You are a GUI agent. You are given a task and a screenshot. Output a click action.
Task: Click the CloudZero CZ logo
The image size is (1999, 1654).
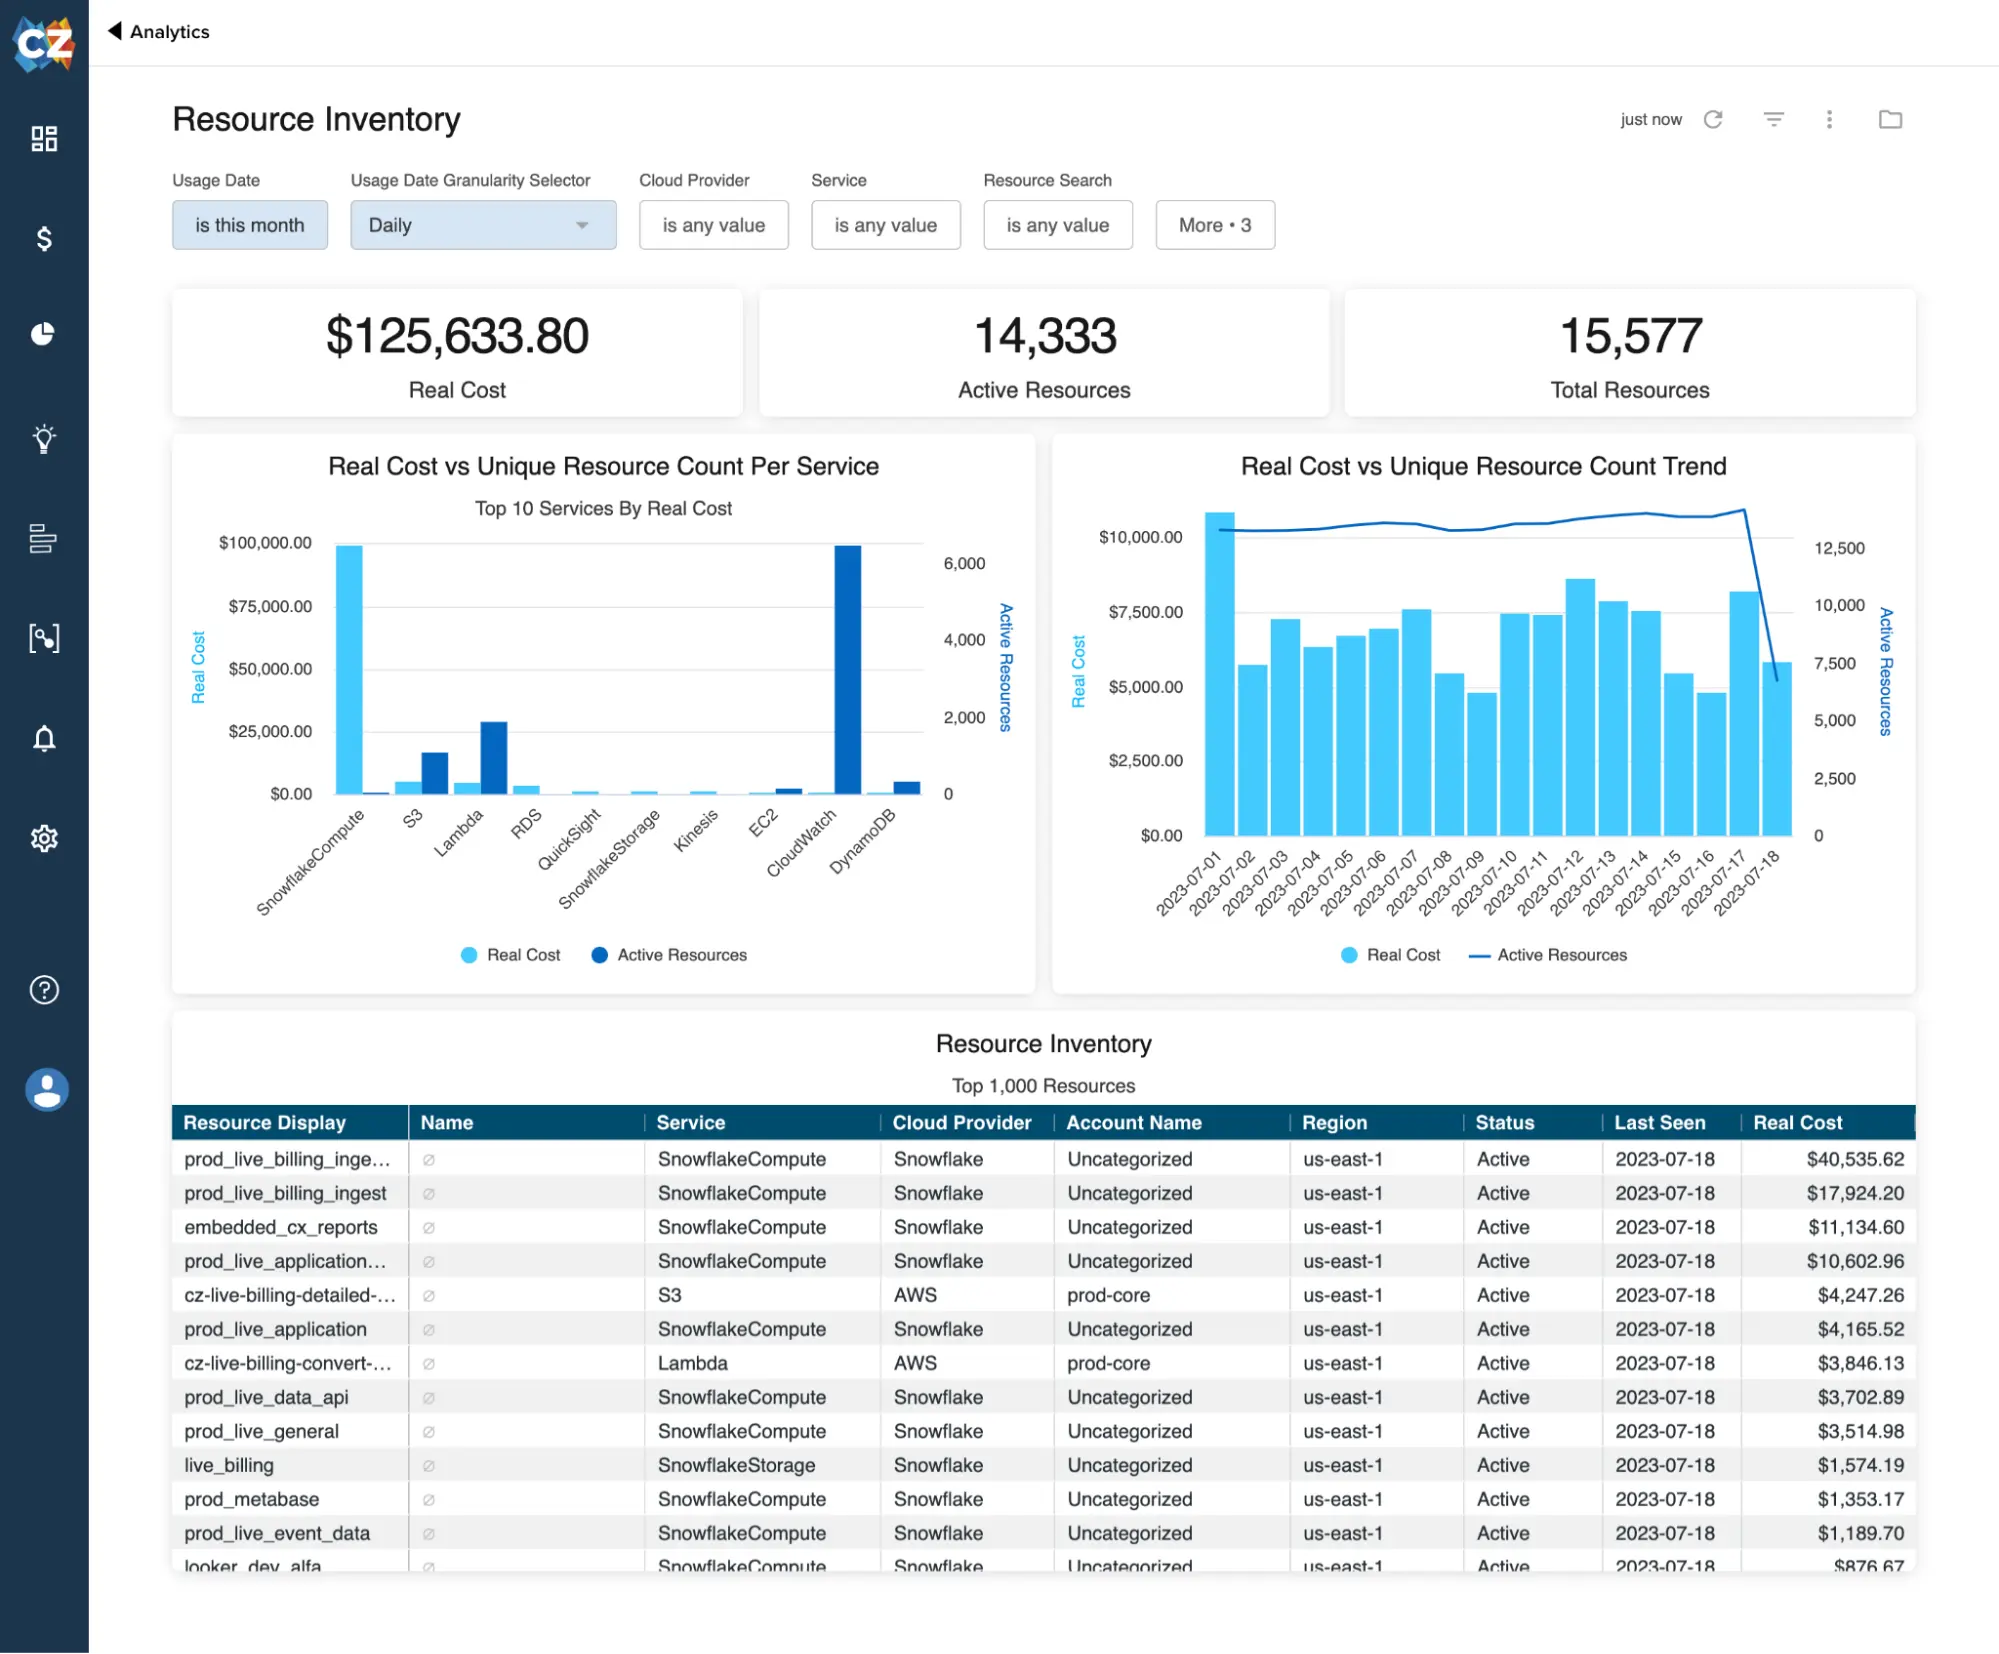click(x=44, y=43)
